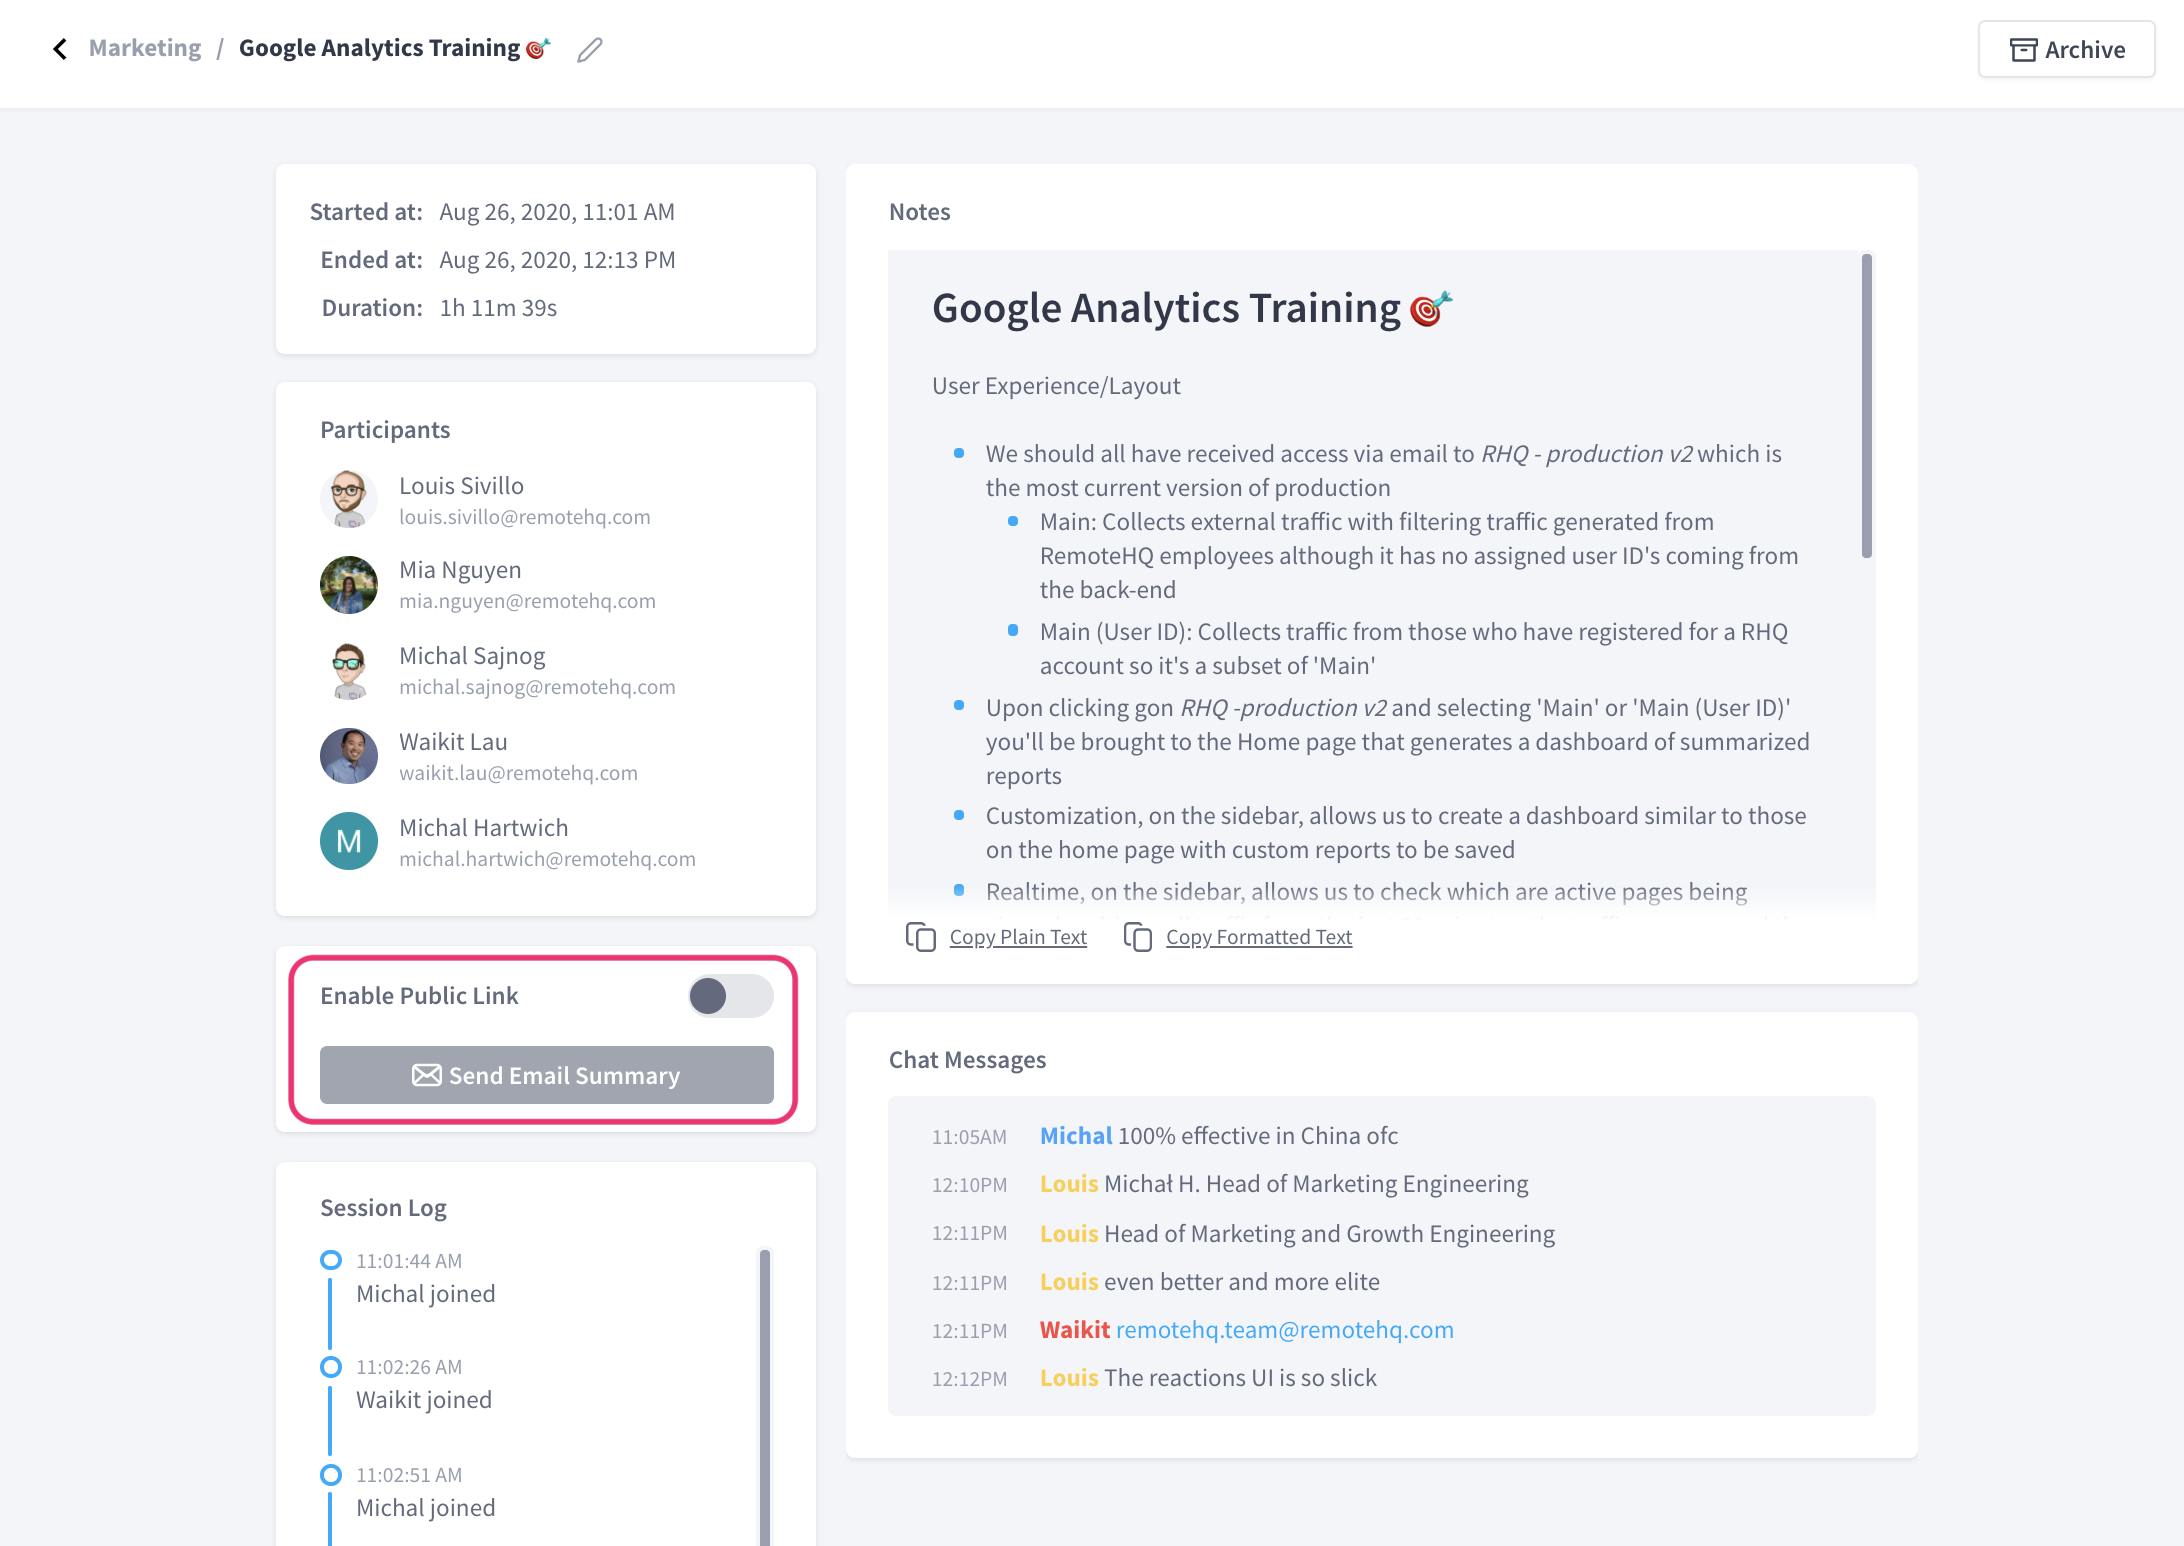The width and height of the screenshot is (2184, 1546).
Task: Click the copy icon beside Copy Formatted Text
Action: point(1138,937)
